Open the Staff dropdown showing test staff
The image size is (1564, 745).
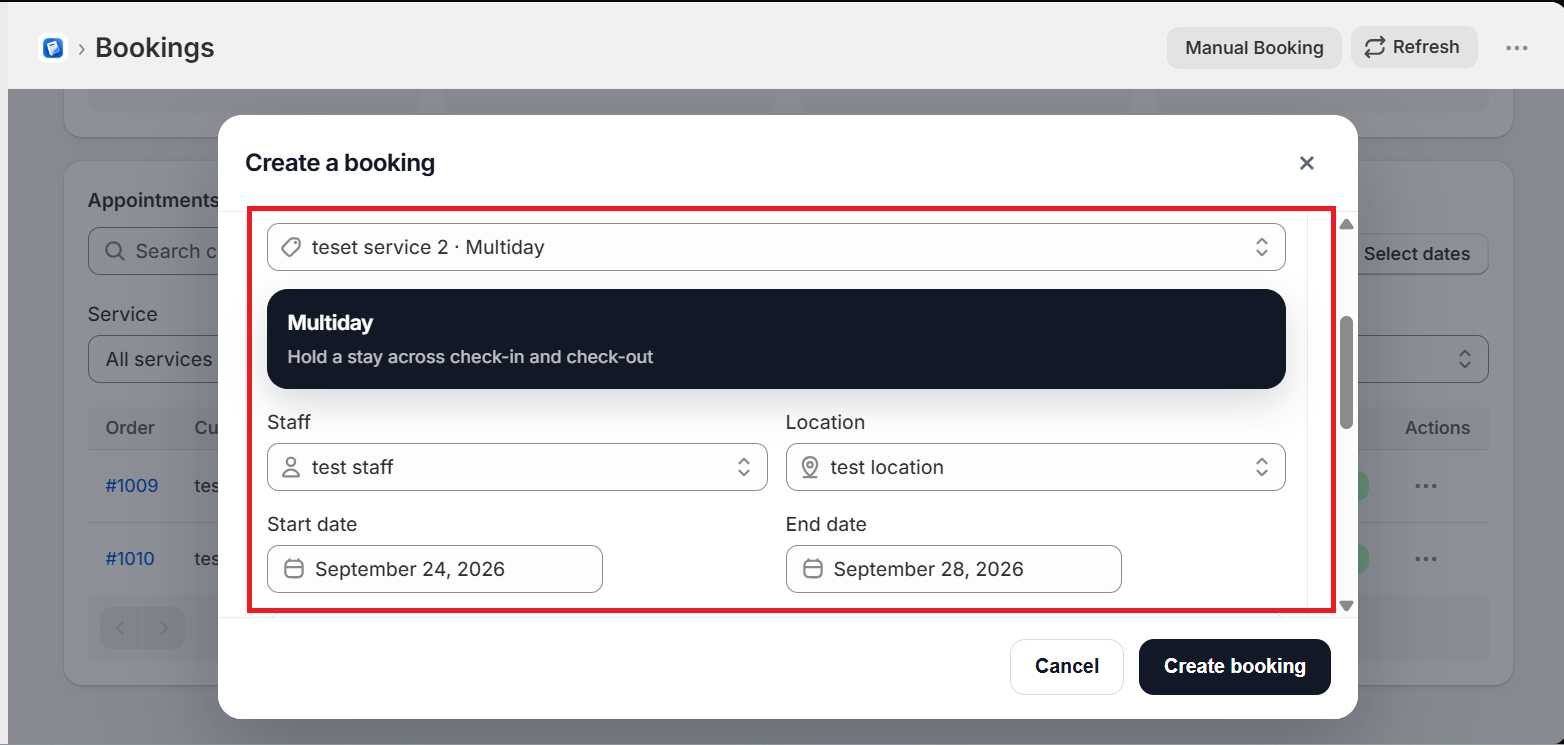point(517,467)
